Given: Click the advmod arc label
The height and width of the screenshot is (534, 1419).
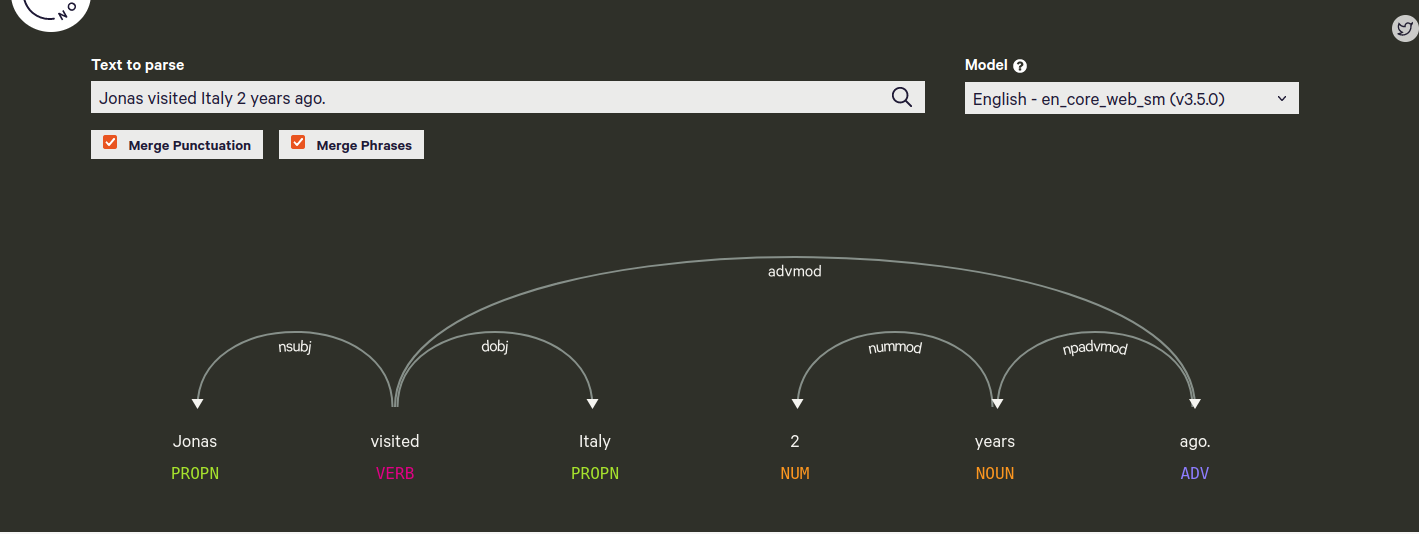Looking at the screenshot, I should [x=795, y=271].
